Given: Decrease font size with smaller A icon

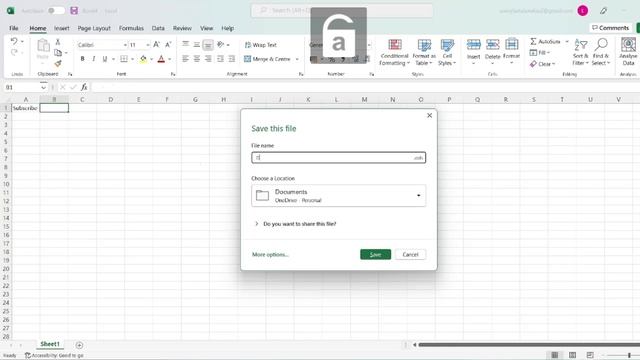Looking at the screenshot, I should pyautogui.click(x=168, y=44).
